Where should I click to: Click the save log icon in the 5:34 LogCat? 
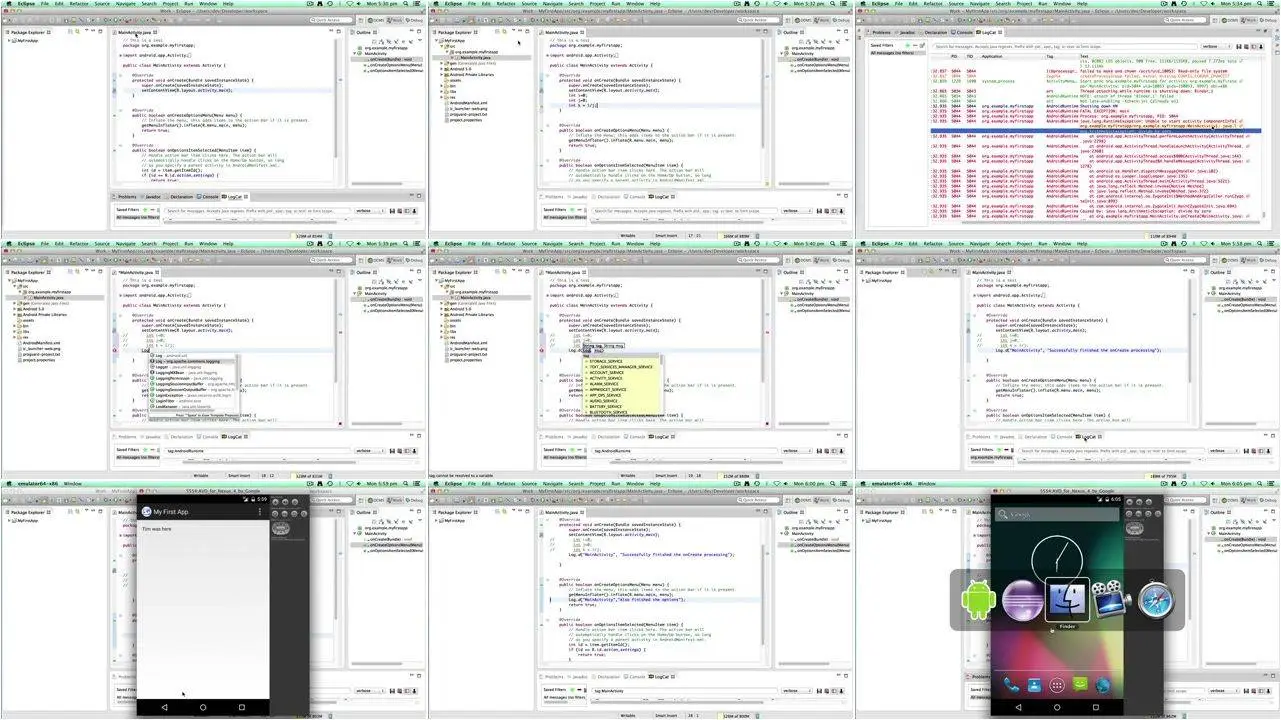[1239, 47]
